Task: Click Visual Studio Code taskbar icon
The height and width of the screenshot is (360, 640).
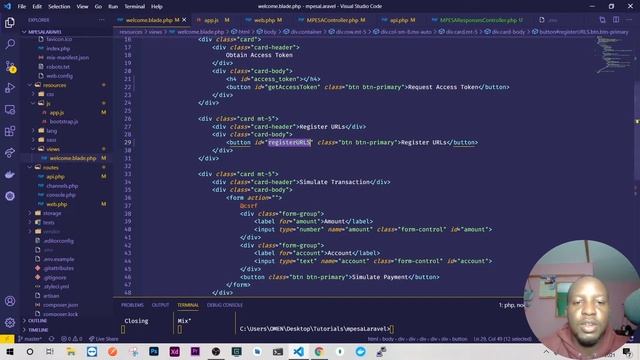Action: 298,351
